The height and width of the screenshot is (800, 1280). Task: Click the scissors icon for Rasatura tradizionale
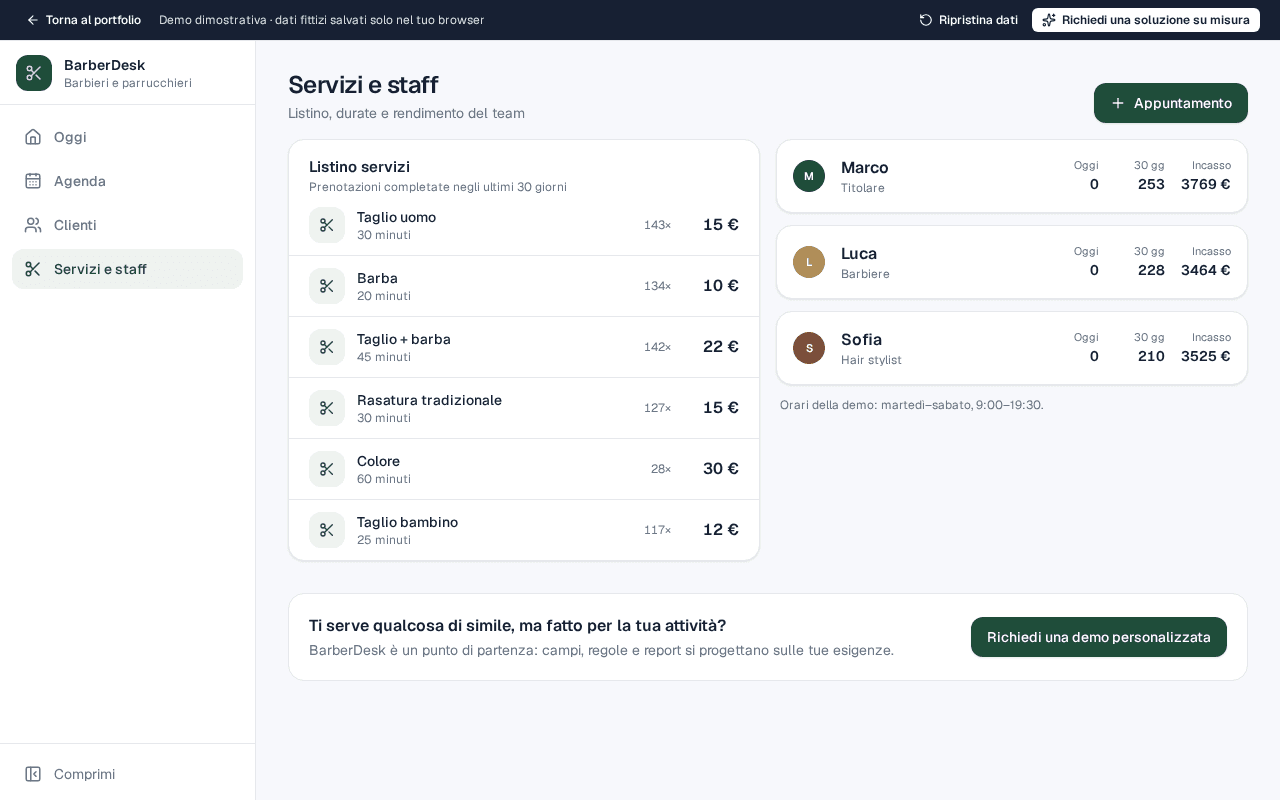[x=327, y=408]
